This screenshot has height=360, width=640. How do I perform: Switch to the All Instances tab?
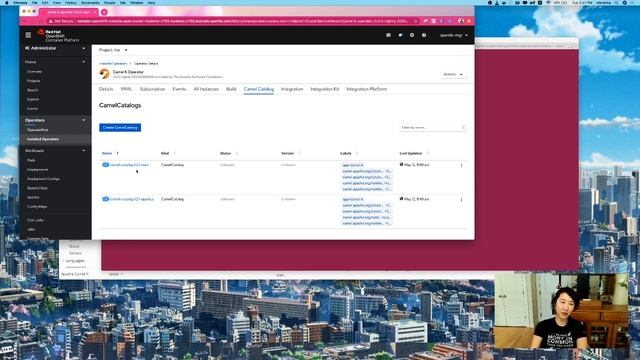click(206, 89)
